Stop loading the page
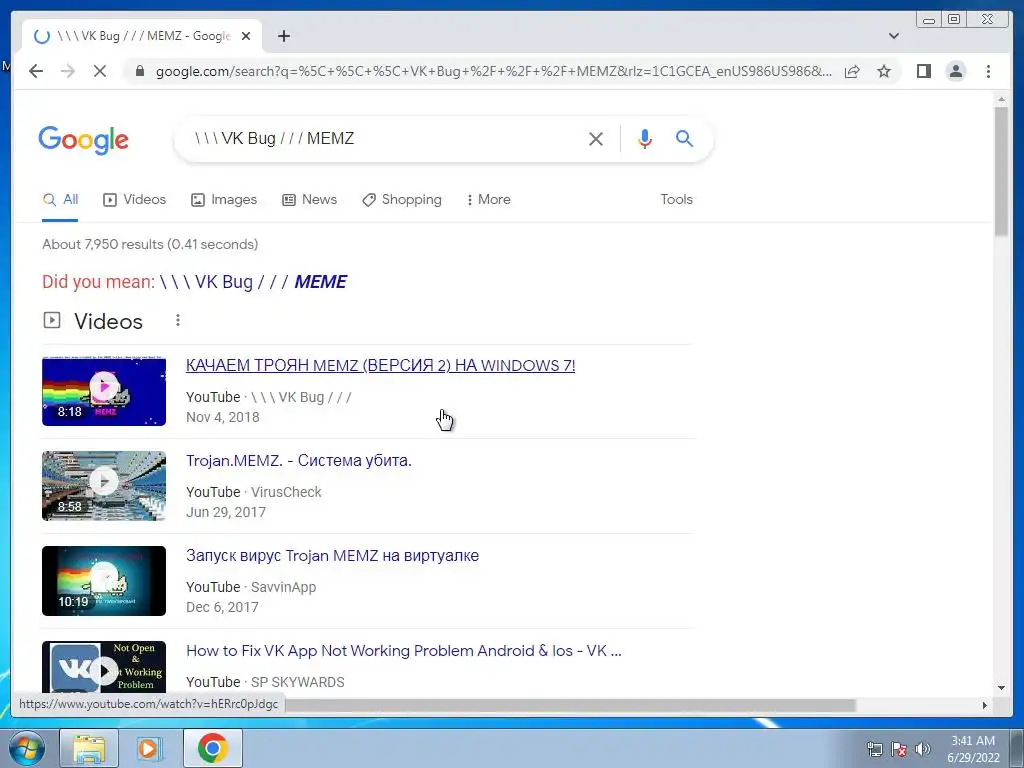The width and height of the screenshot is (1024, 768). [x=99, y=71]
